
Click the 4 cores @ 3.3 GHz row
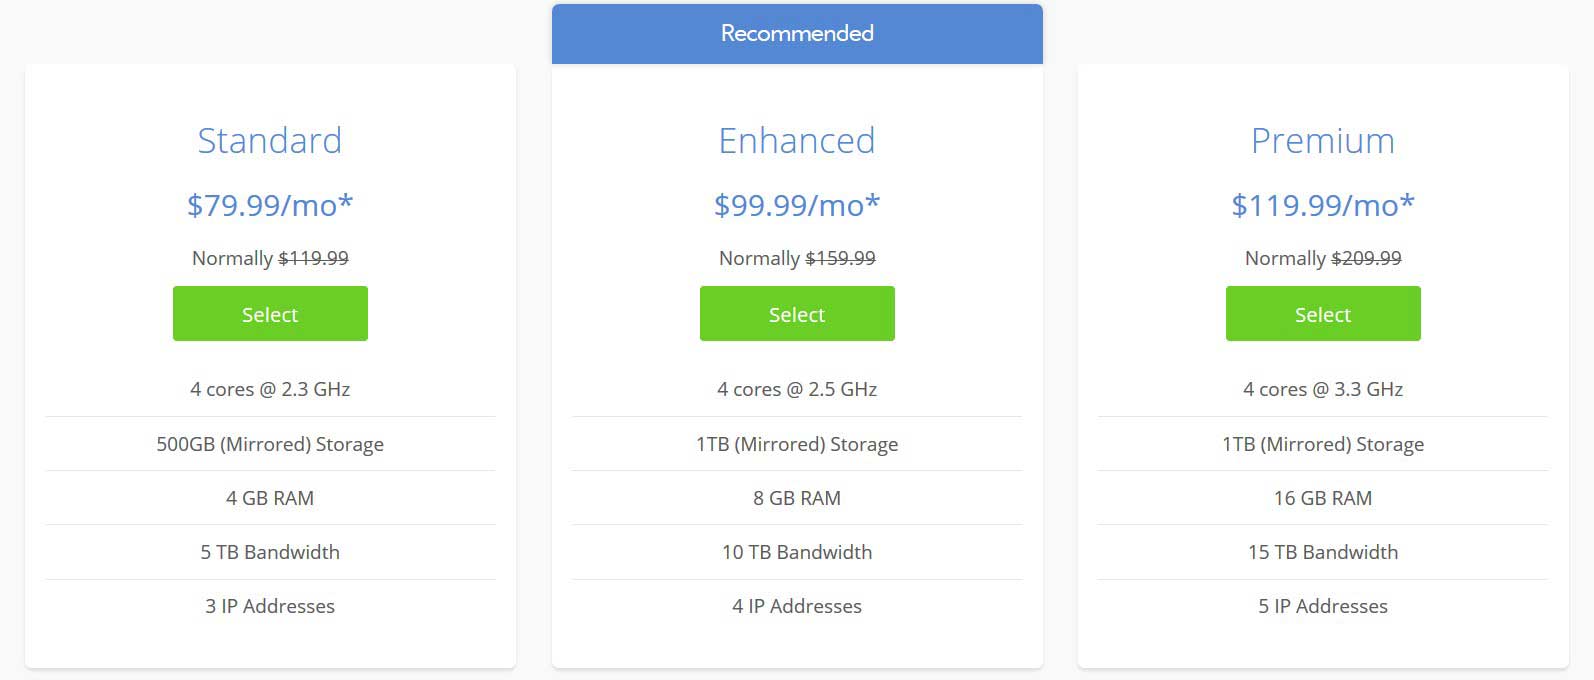(1323, 389)
